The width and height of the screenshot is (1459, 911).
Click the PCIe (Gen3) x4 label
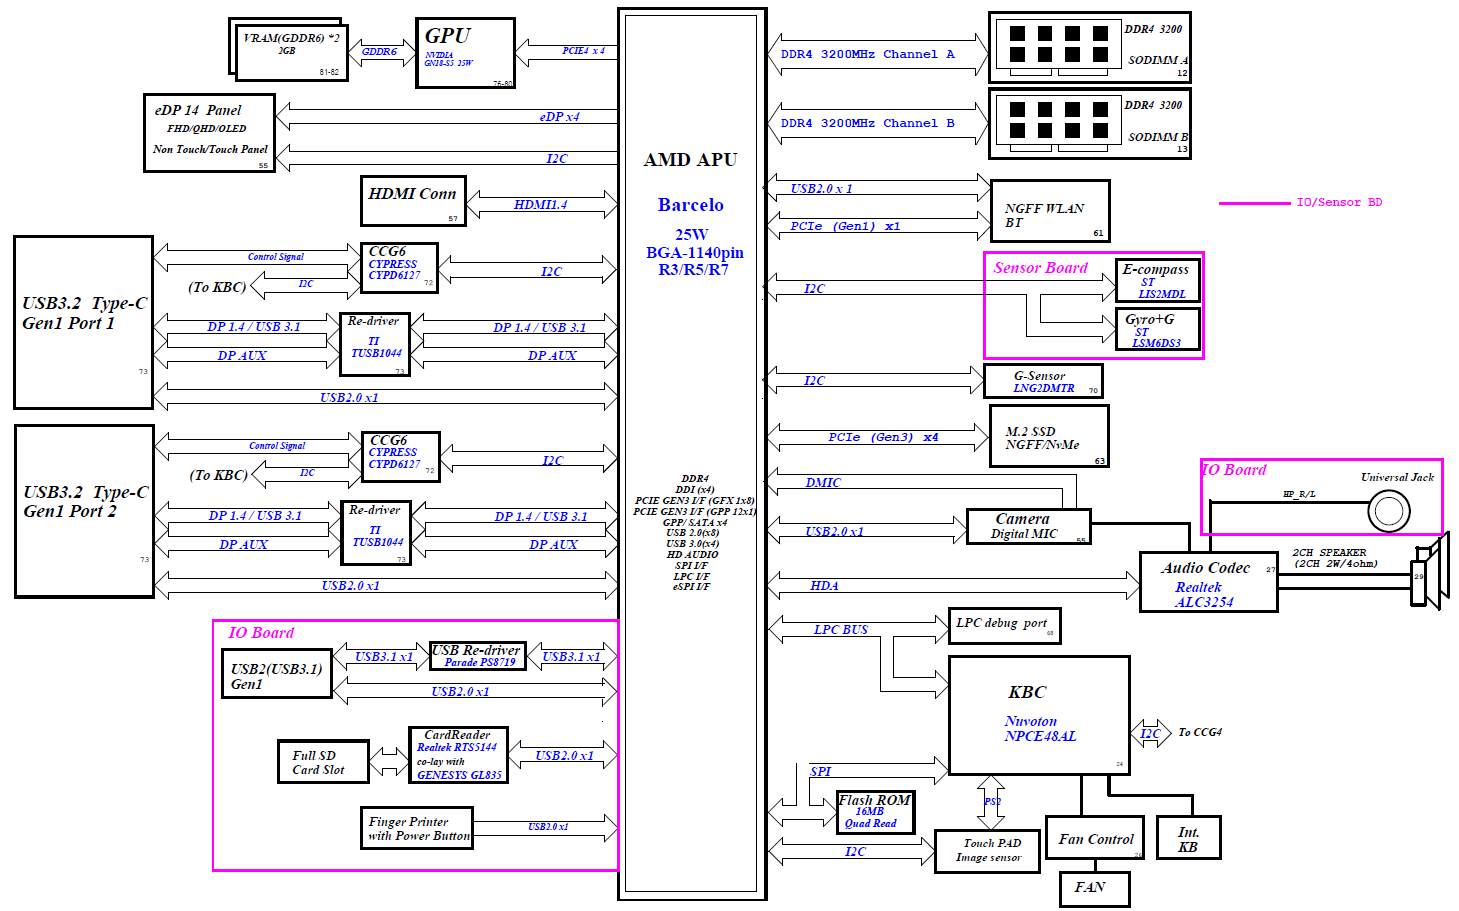[883, 437]
